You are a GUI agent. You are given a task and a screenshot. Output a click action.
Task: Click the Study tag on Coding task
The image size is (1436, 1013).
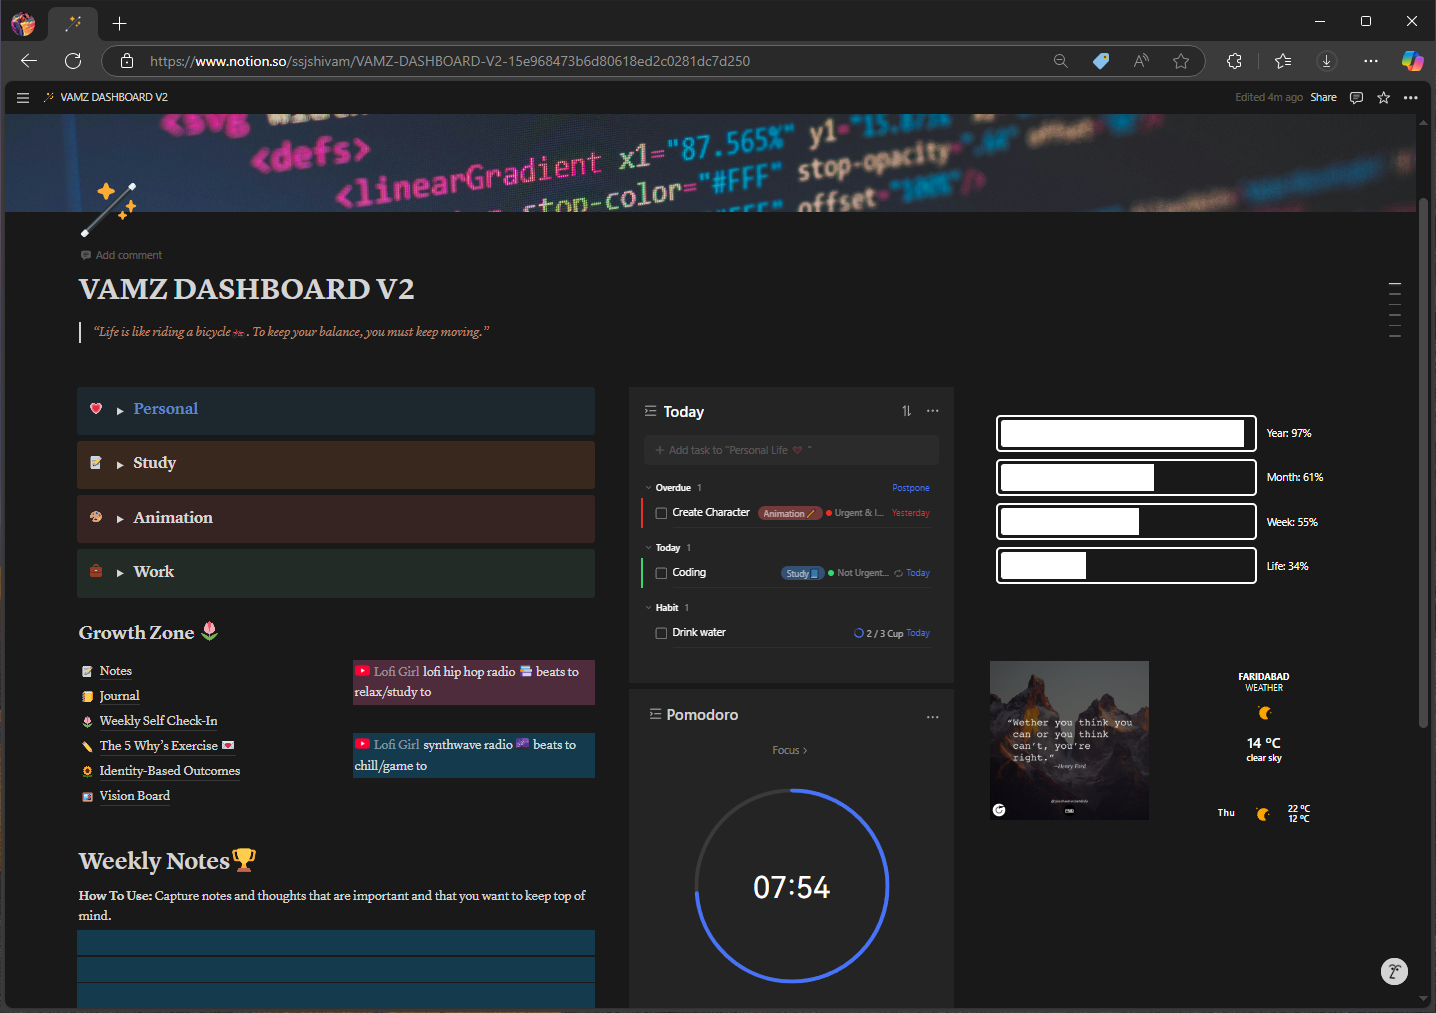tap(802, 573)
